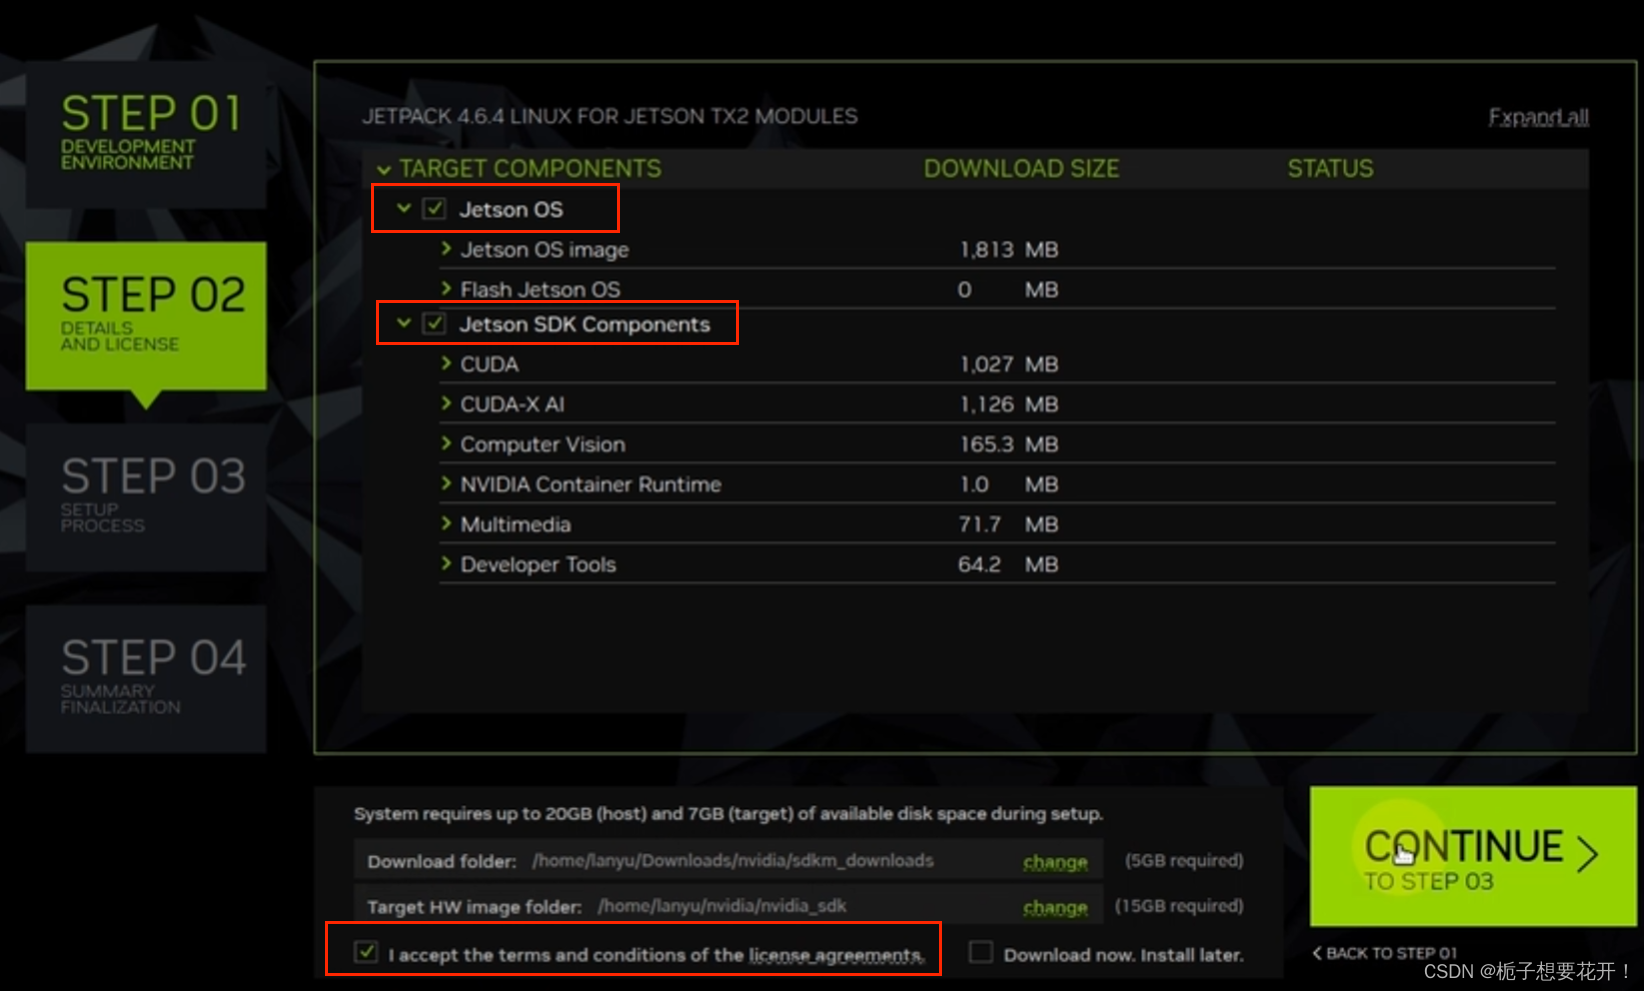Click the DOWNLOAD SIZE column header
Screen dimensions: 1644x991
pyautogui.click(x=1021, y=168)
